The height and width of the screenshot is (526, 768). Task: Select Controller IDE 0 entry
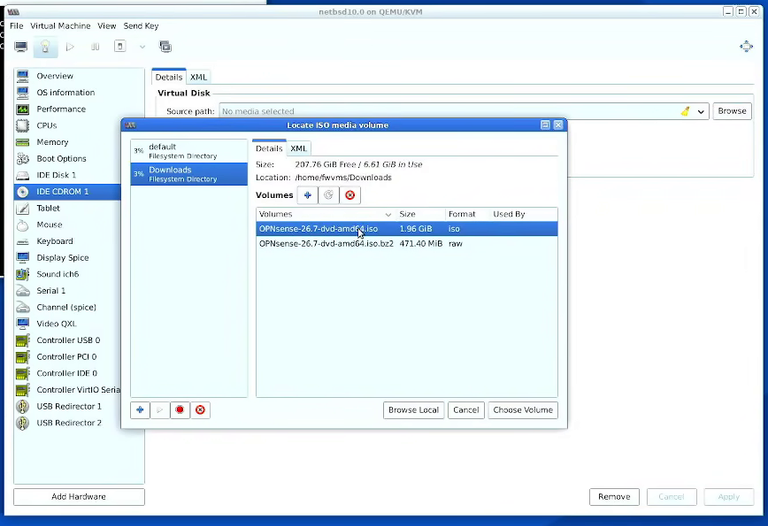[68, 373]
